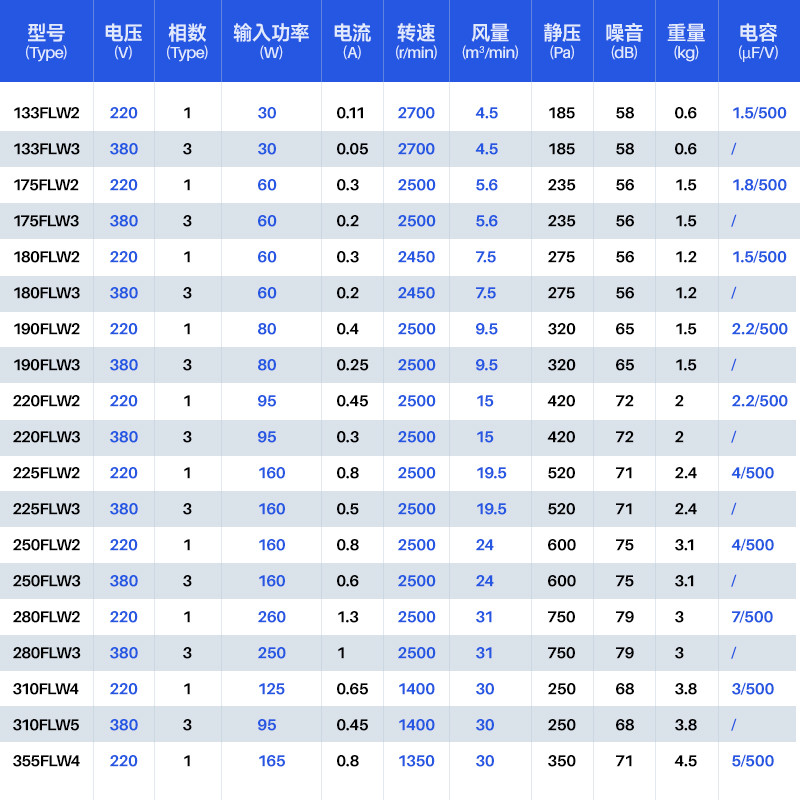Viewport: 800px width, 800px height.
Task: Select model cell 180FLW3
Action: (x=46, y=293)
